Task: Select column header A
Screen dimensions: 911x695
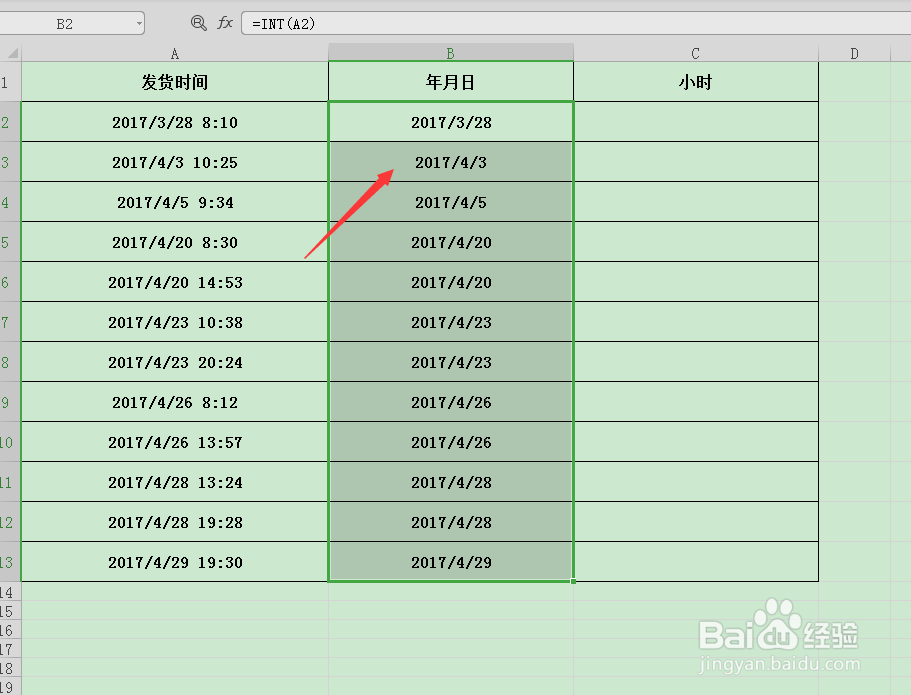Action: click(175, 52)
